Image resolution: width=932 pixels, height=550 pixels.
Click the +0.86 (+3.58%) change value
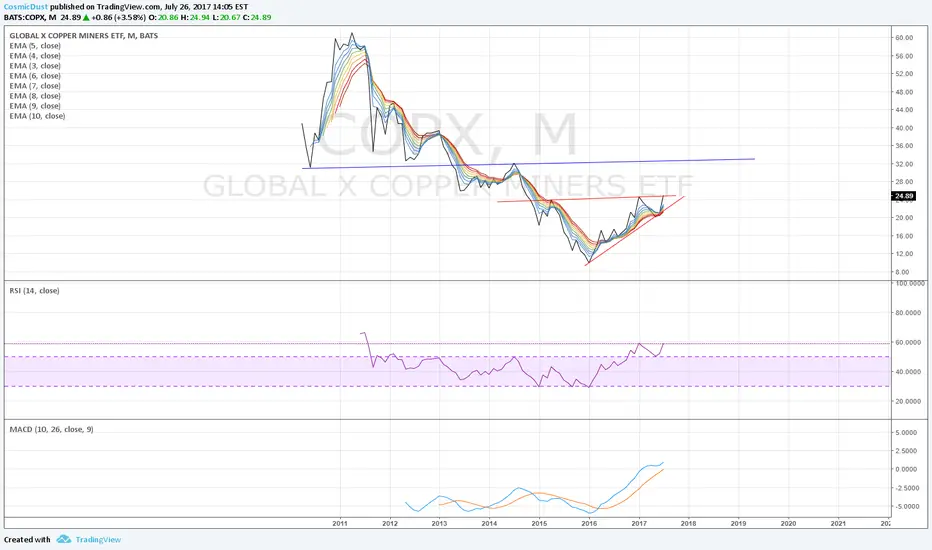coord(118,17)
